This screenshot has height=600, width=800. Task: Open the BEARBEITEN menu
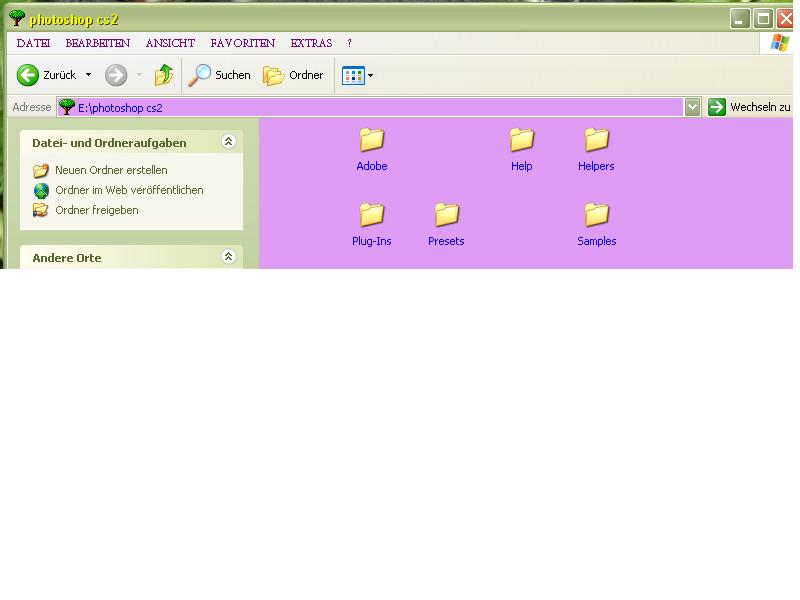pyautogui.click(x=97, y=43)
